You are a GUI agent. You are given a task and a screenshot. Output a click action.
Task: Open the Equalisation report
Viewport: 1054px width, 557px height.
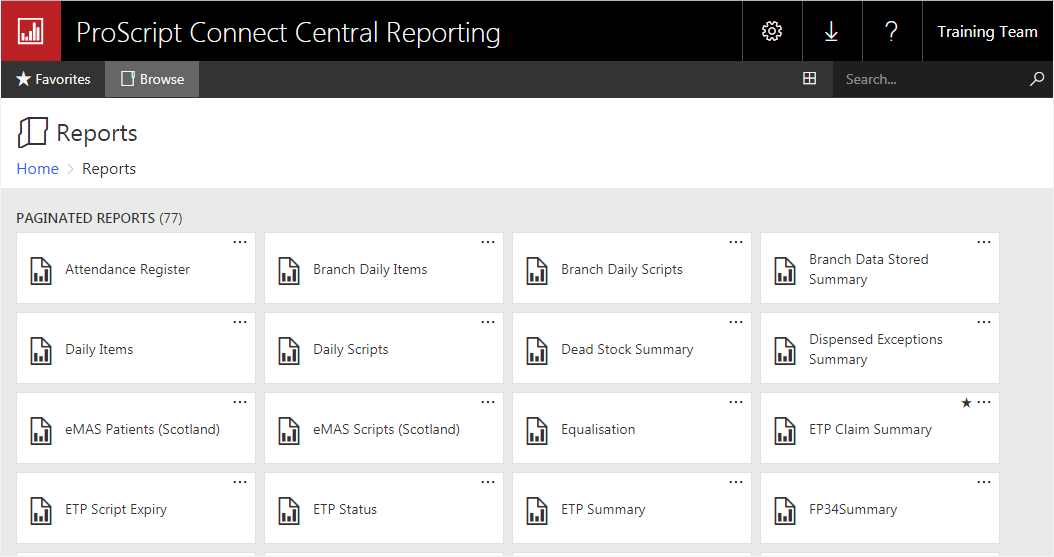(632, 428)
